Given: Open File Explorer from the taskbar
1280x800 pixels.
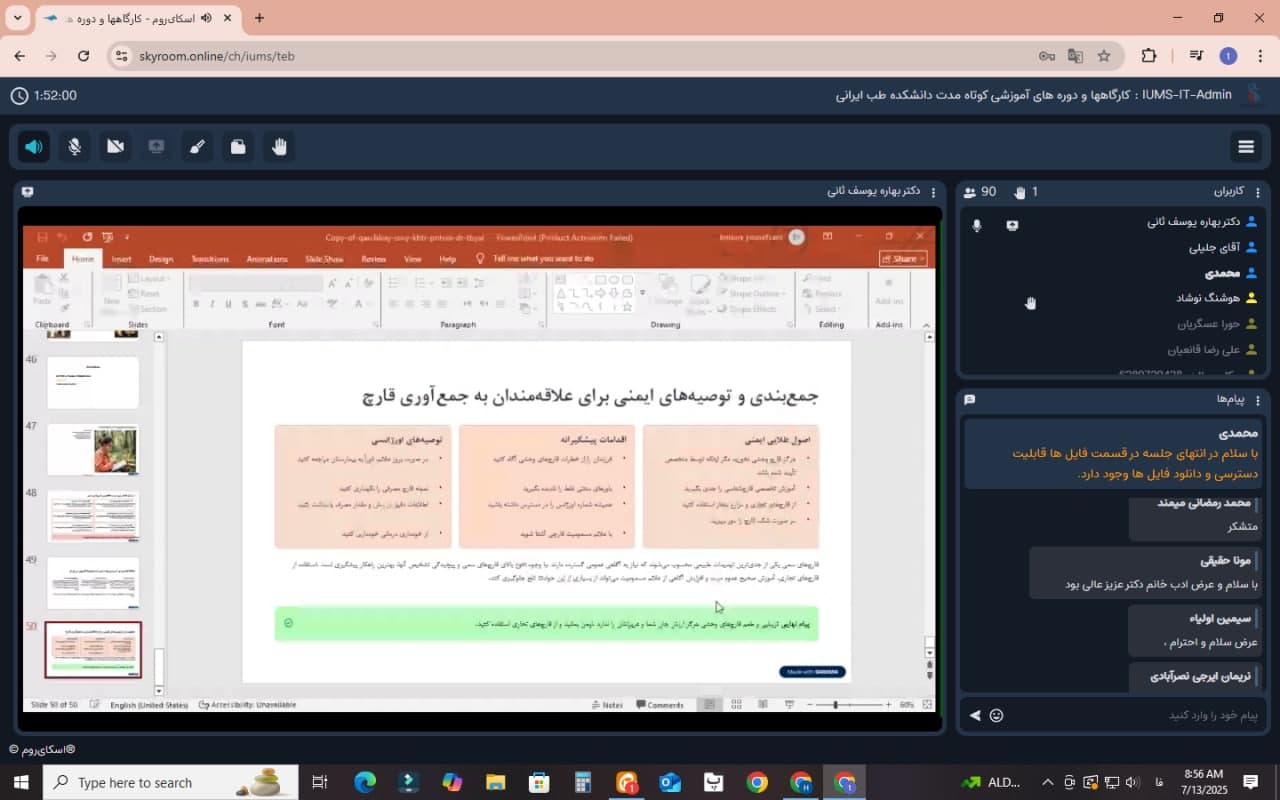Looking at the screenshot, I should (495, 782).
